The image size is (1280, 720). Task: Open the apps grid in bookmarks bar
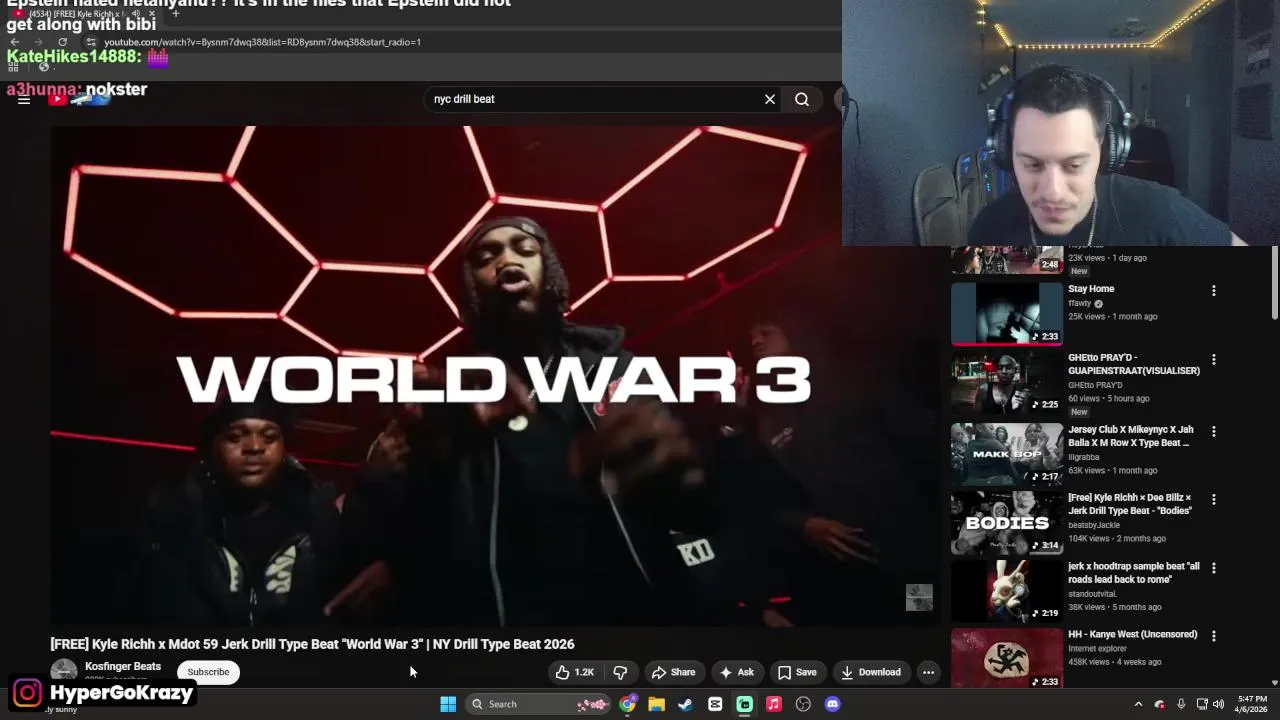14,67
